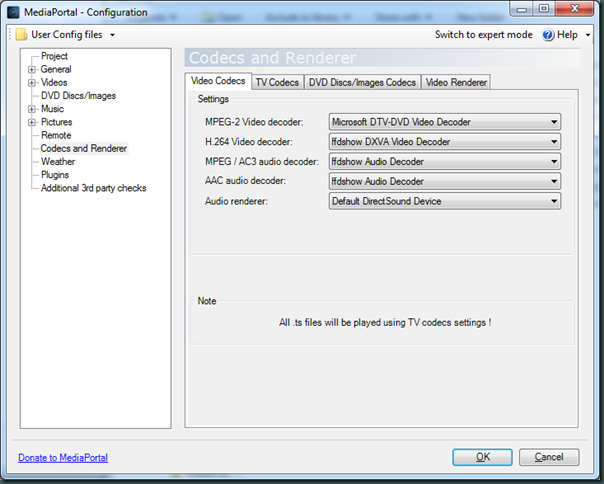Expand the Pictures tree node
Viewport: 604px width, 484px height.
pos(32,123)
